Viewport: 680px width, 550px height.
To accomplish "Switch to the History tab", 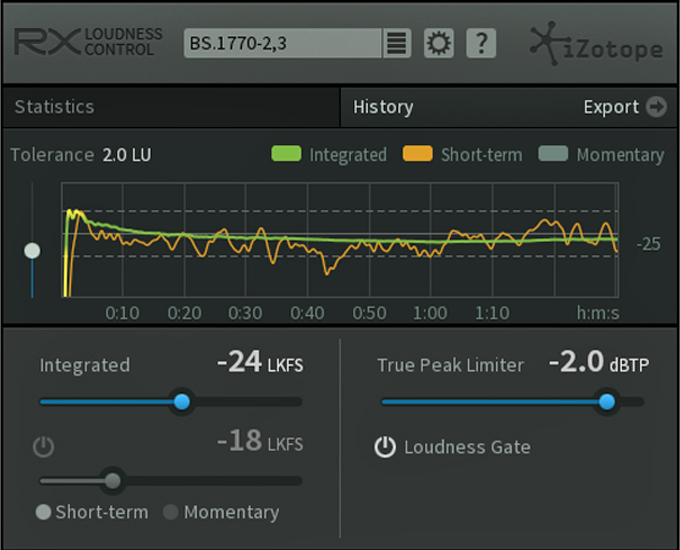I will (383, 107).
